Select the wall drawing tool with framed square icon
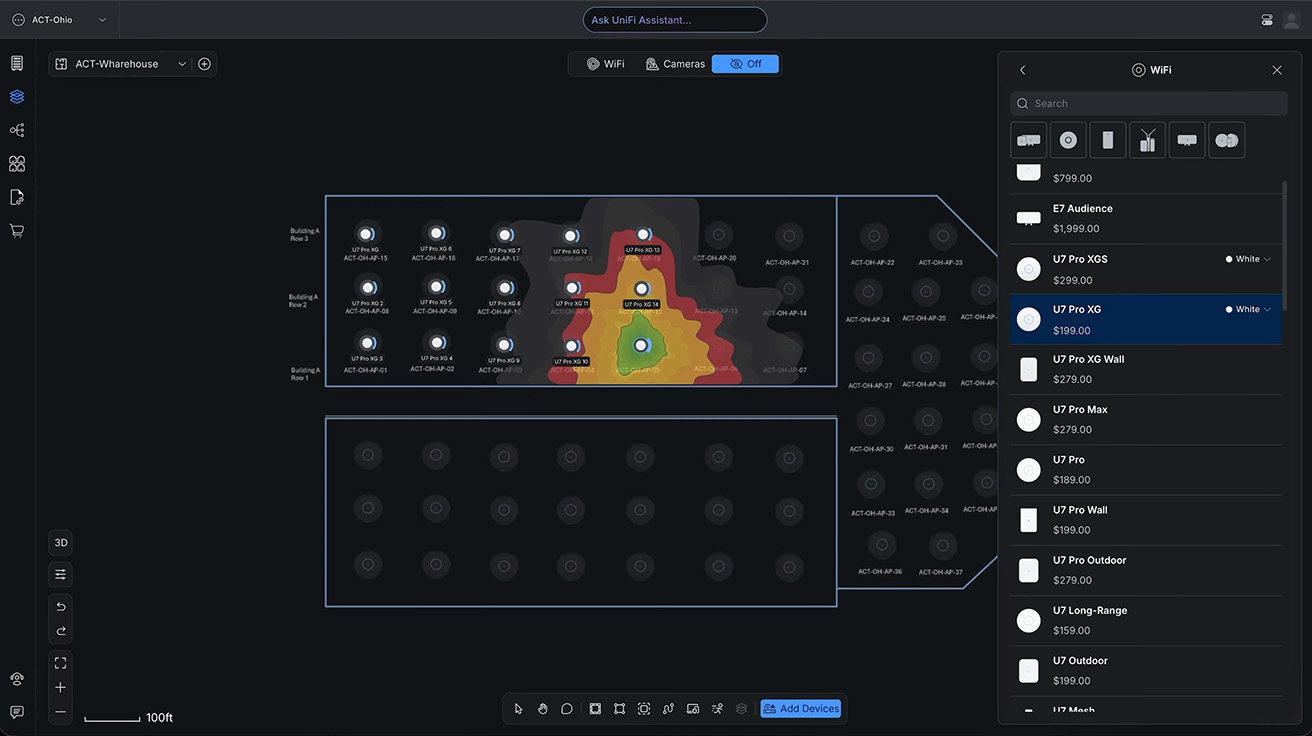1312x736 pixels. pyautogui.click(x=595, y=709)
